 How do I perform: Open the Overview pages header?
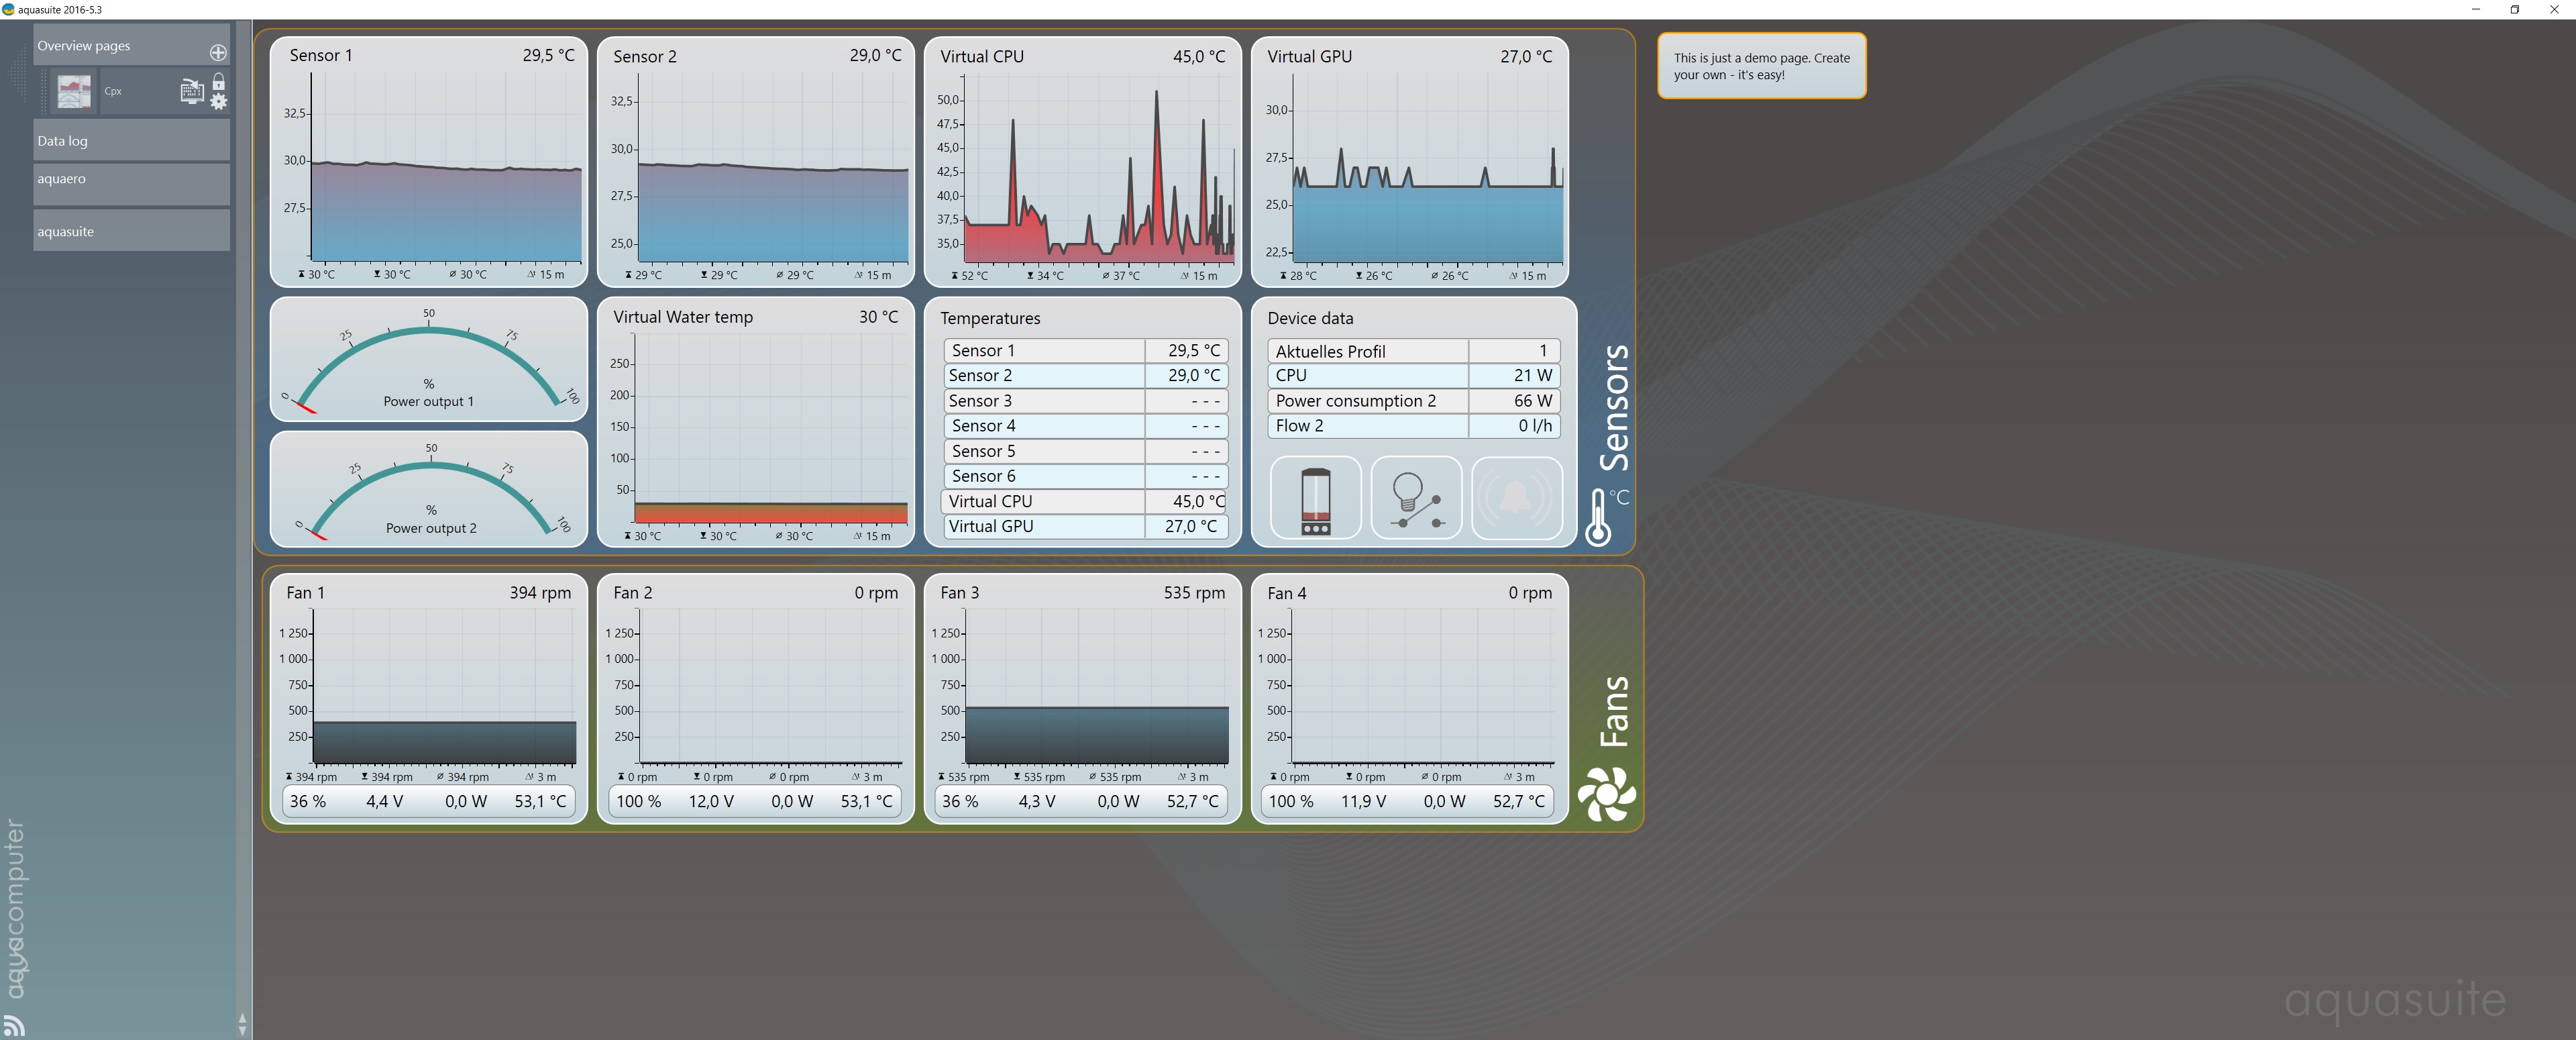click(x=110, y=46)
